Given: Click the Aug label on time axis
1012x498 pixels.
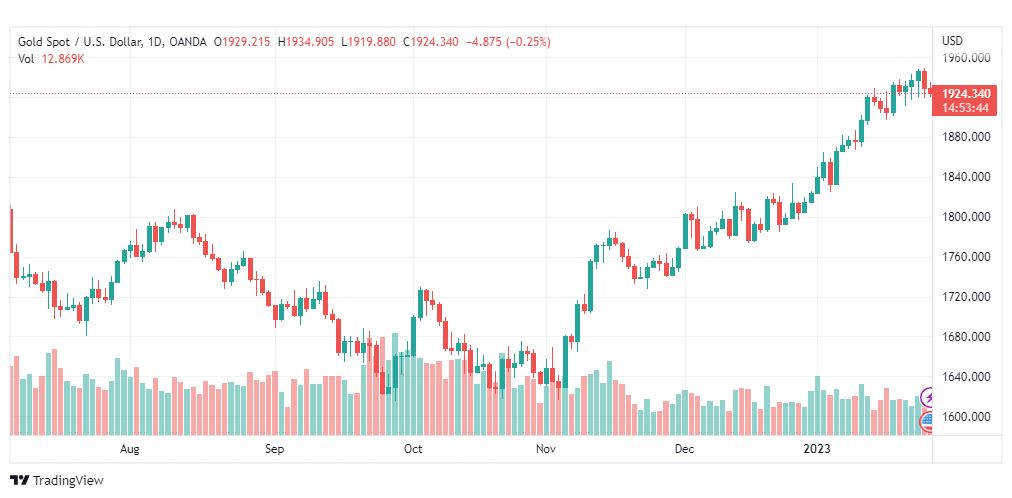Looking at the screenshot, I should (129, 450).
